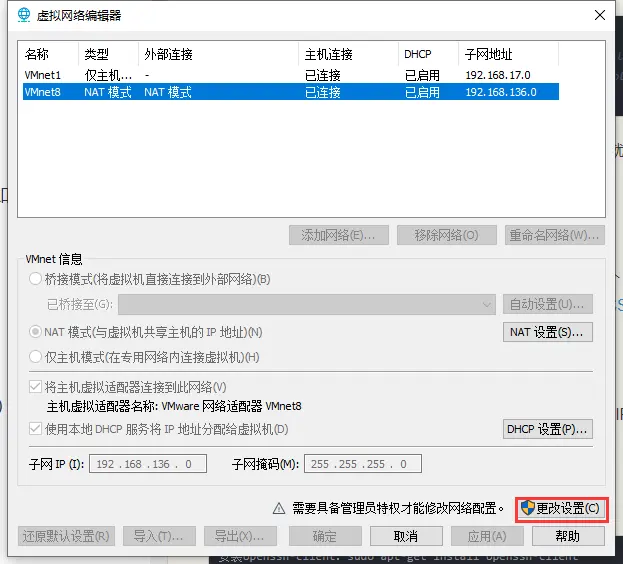Click the 取消 button
Screen dimensions: 623x564
coord(405,536)
